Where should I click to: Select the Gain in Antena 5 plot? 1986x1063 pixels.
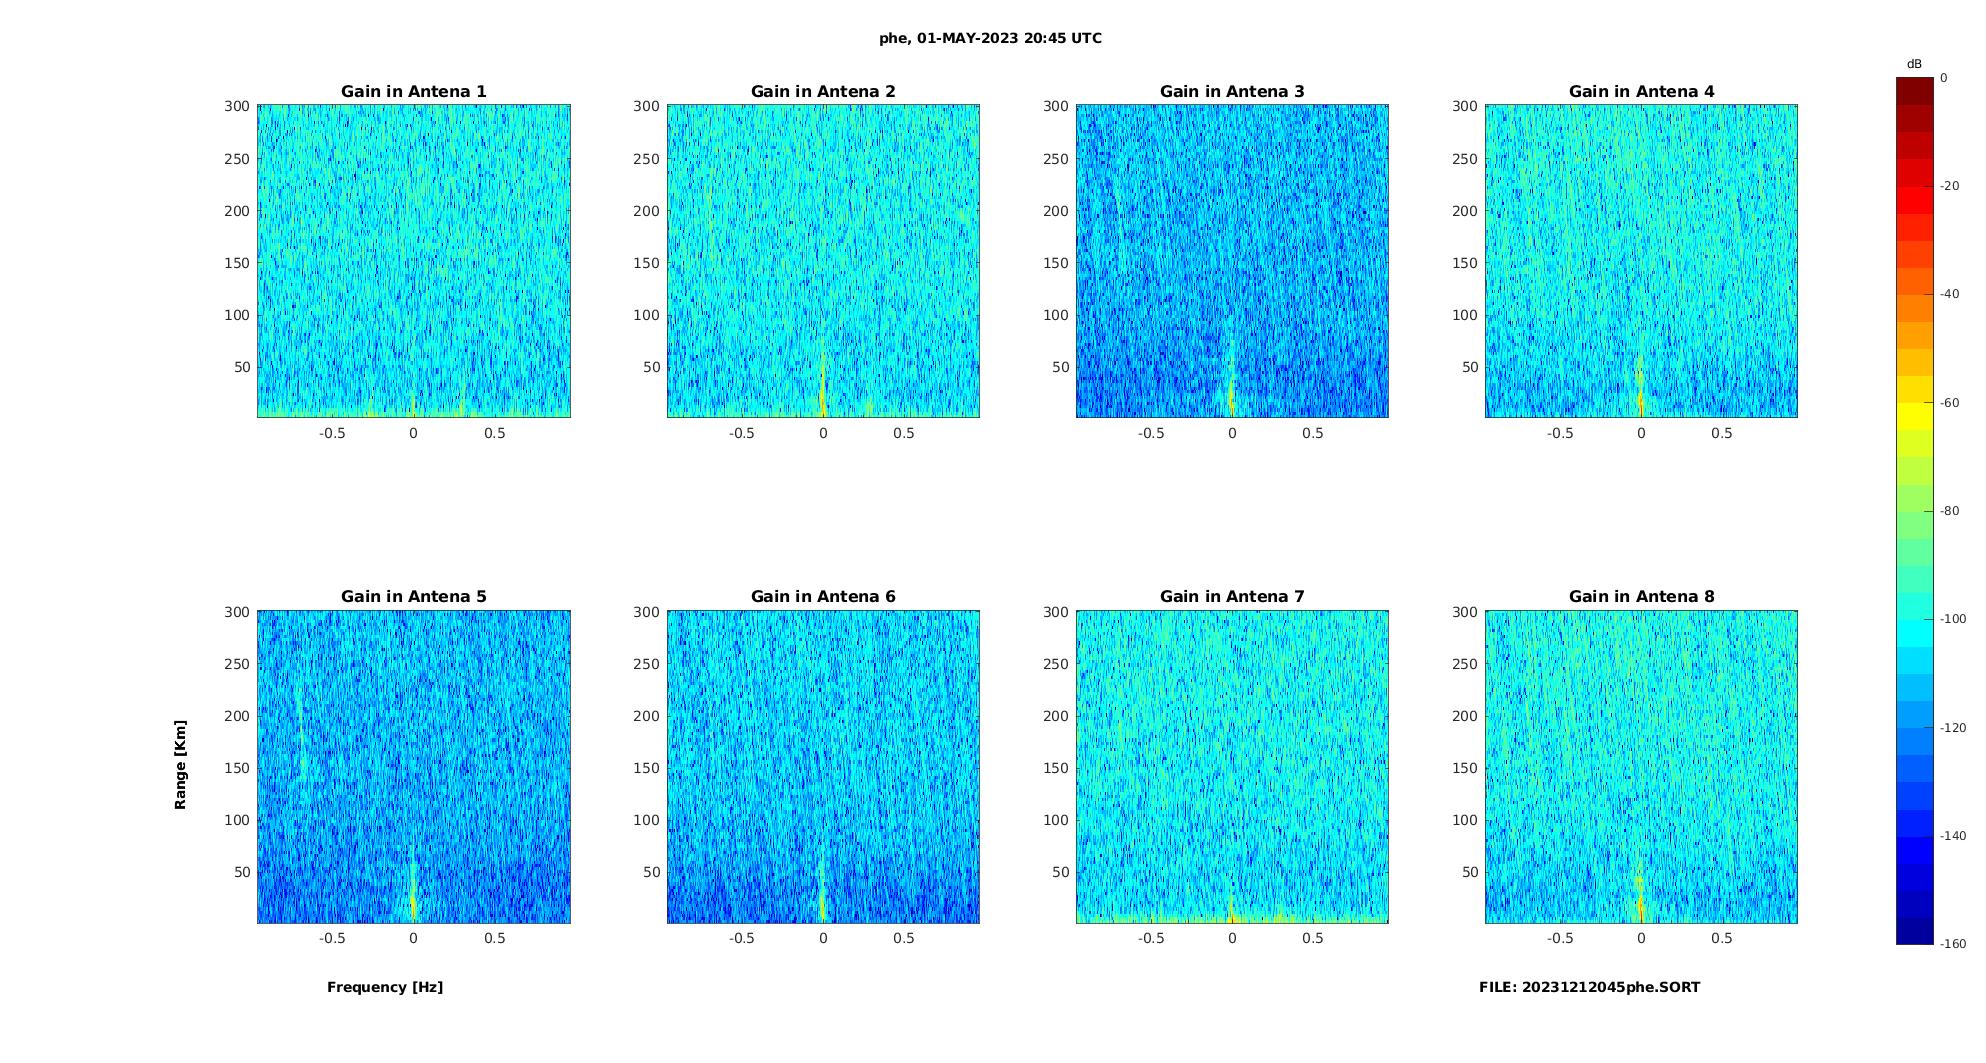click(414, 766)
